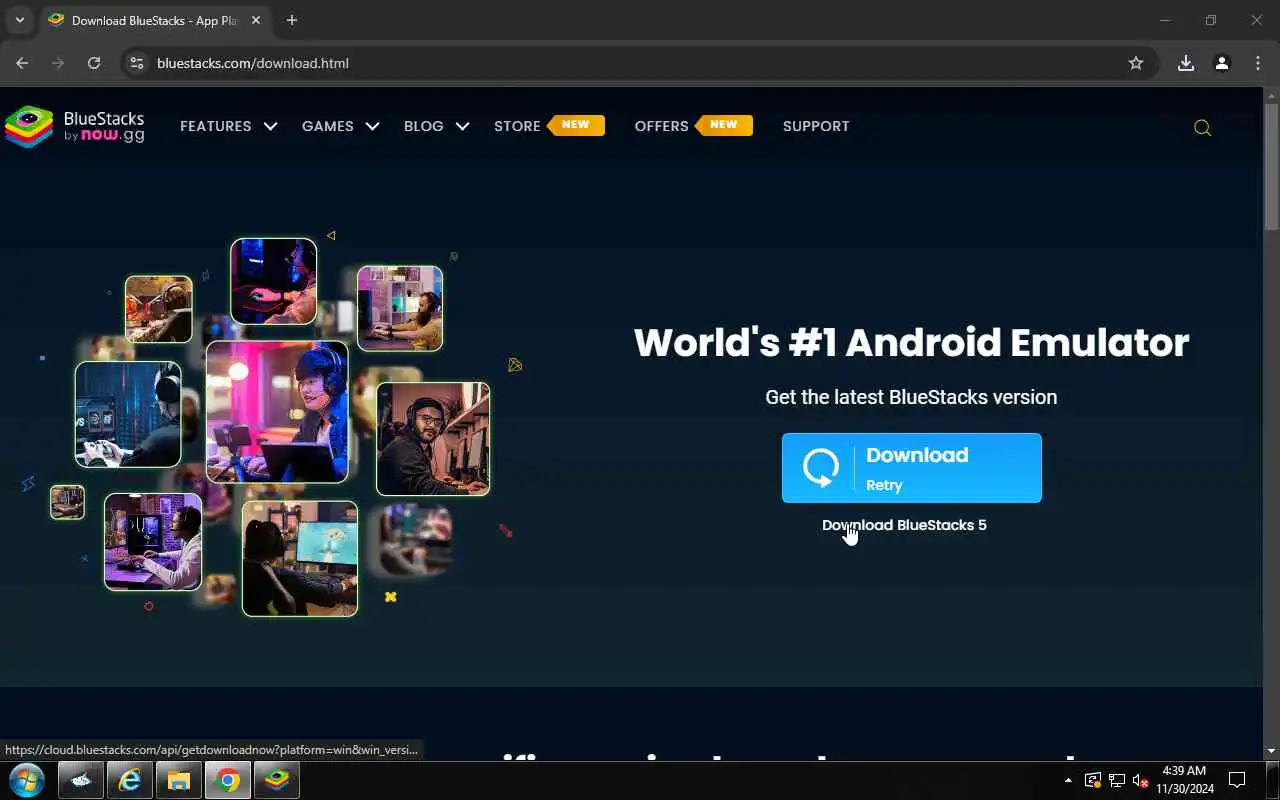Expand the BLOG menu

pyautogui.click(x=436, y=126)
